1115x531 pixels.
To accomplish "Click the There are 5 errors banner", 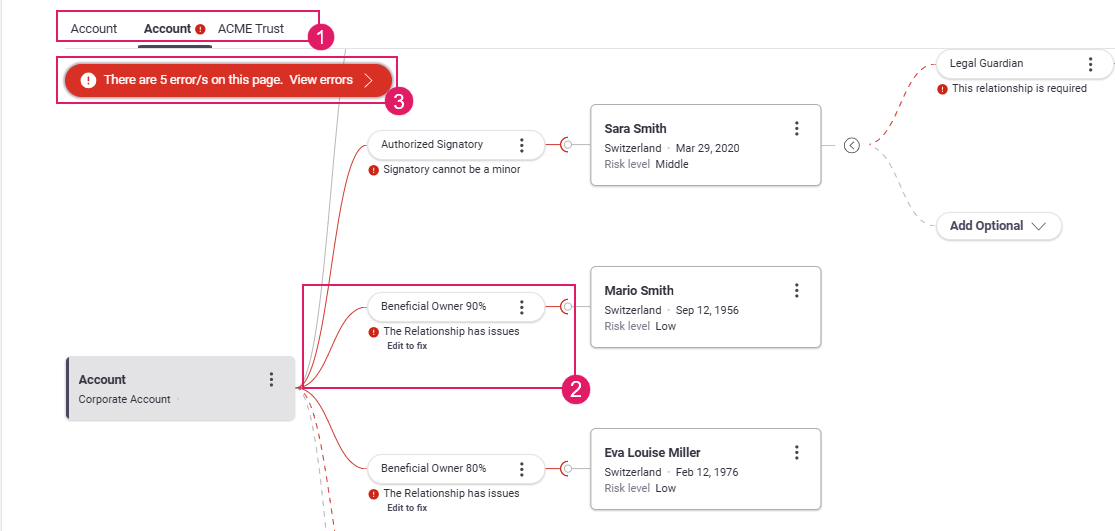I will pos(228,80).
